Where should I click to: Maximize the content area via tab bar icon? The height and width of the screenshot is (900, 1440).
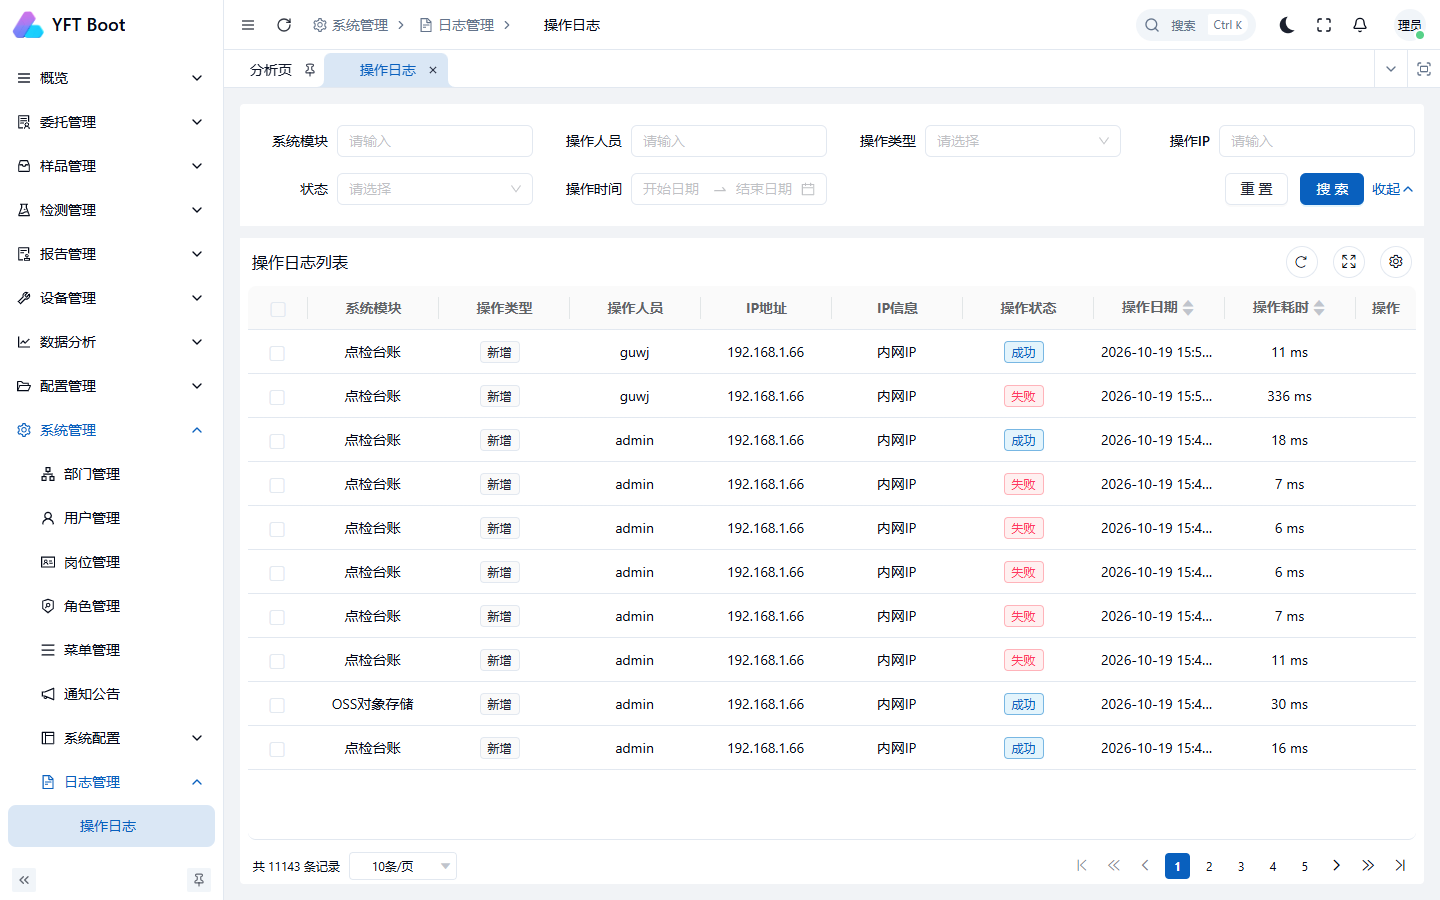(x=1424, y=69)
